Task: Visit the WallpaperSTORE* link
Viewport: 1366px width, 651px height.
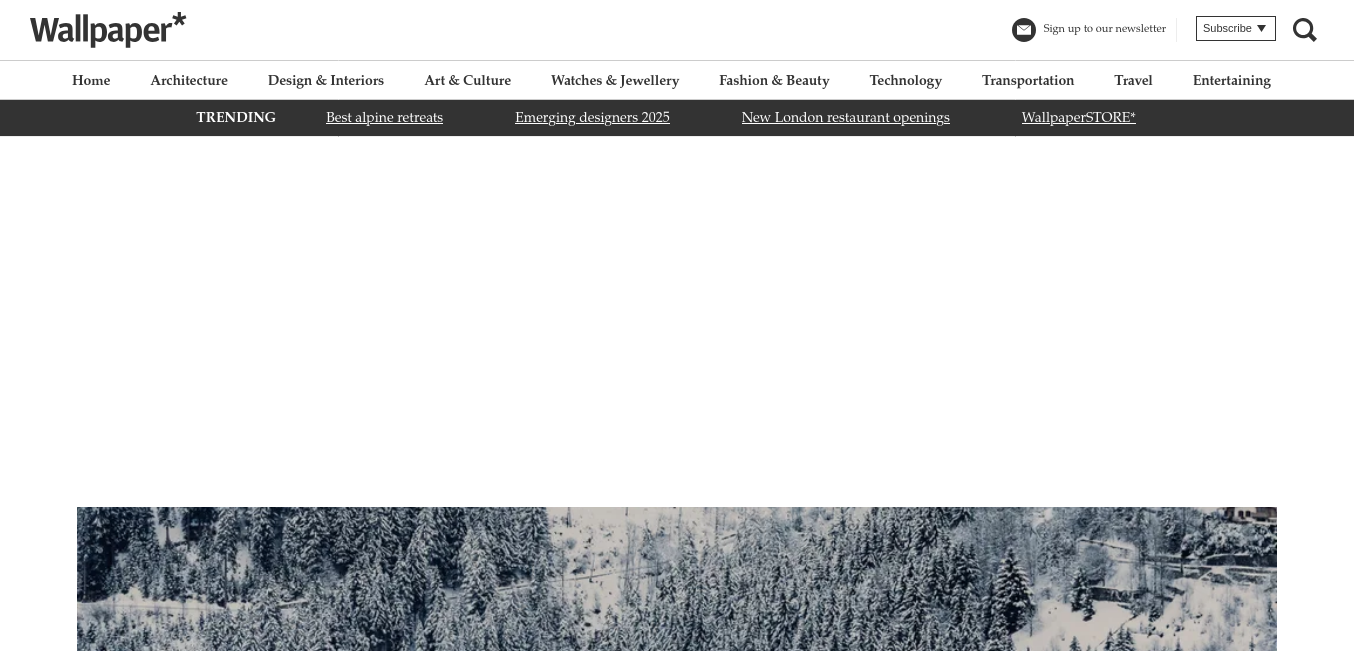Action: 1078,117
